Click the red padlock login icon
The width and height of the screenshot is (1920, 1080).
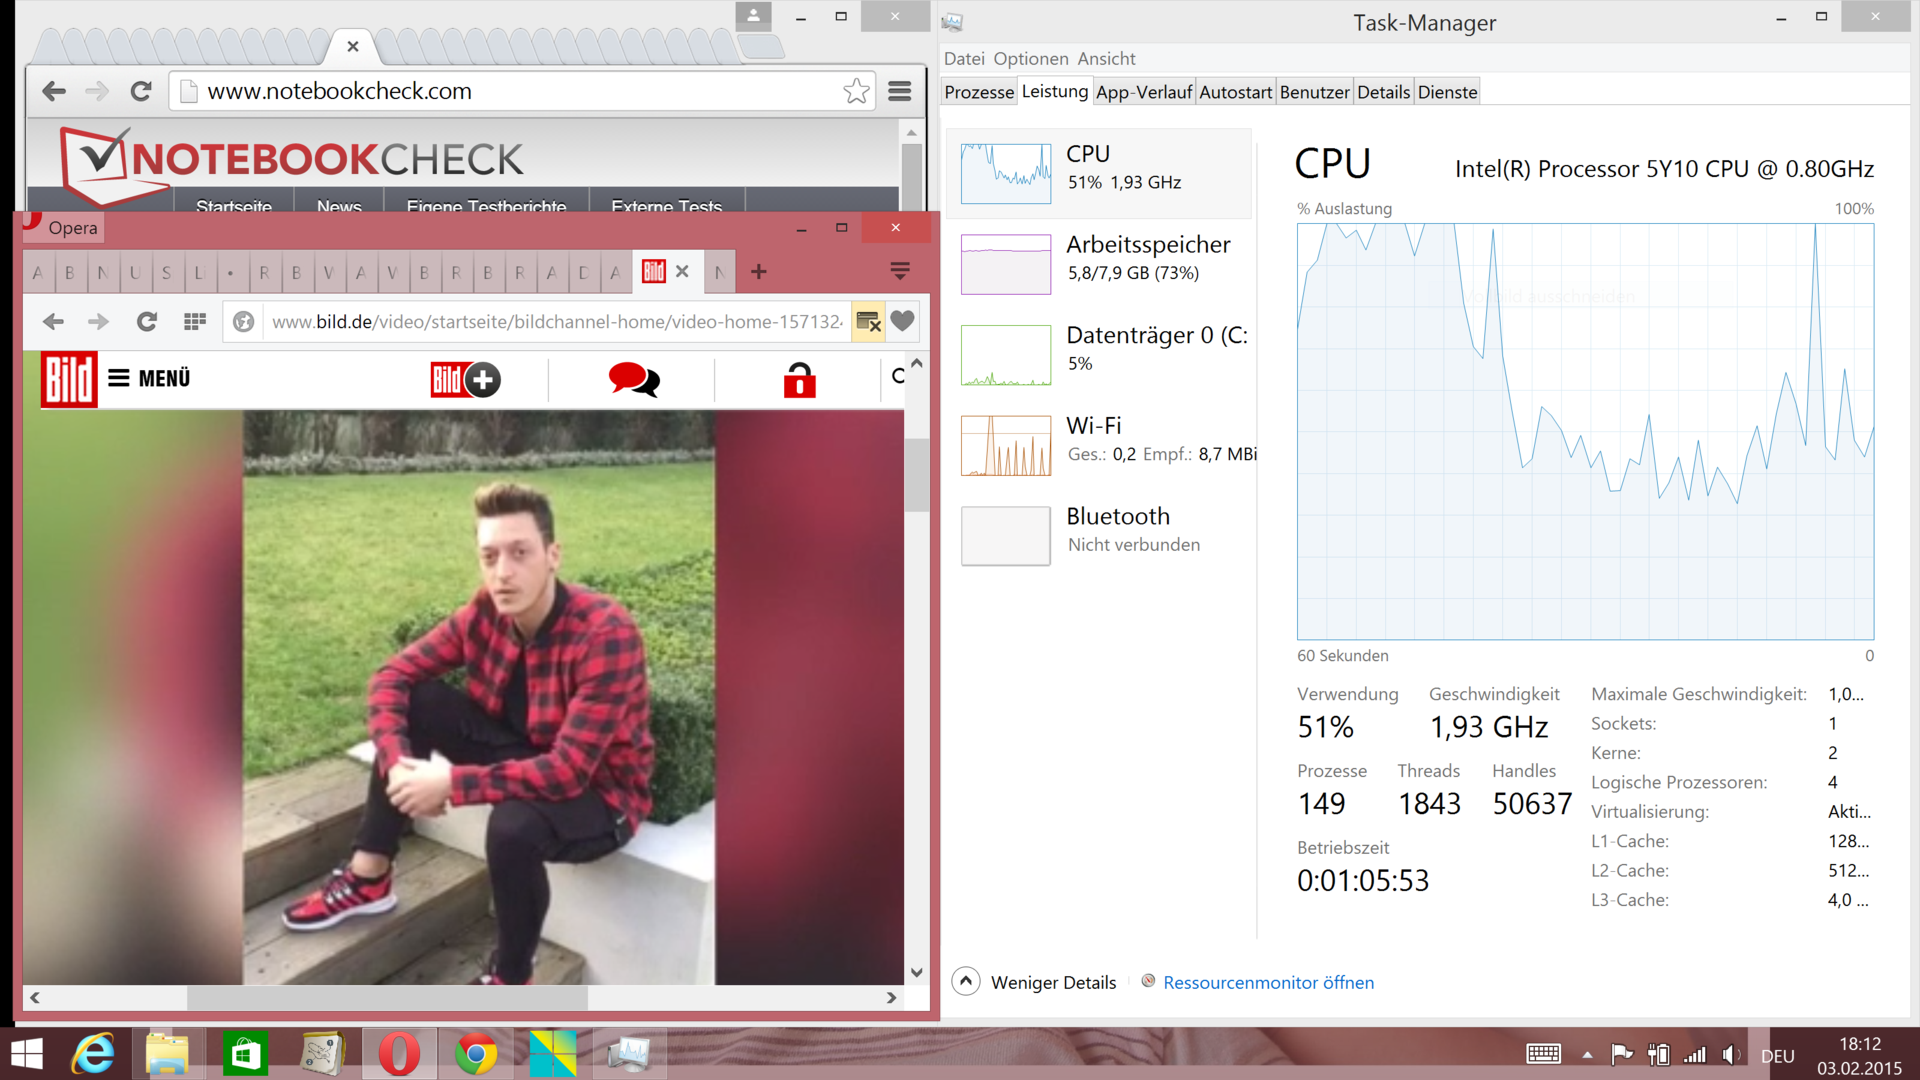click(799, 380)
